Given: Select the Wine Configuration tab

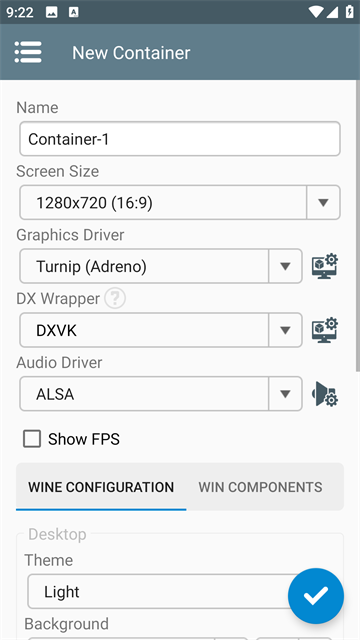Looking at the screenshot, I should (101, 487).
